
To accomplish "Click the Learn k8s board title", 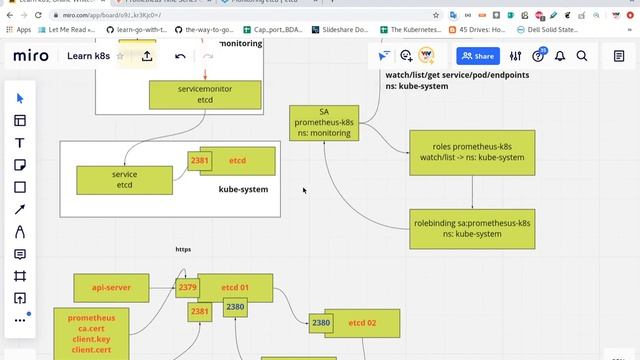I will tap(88, 56).
